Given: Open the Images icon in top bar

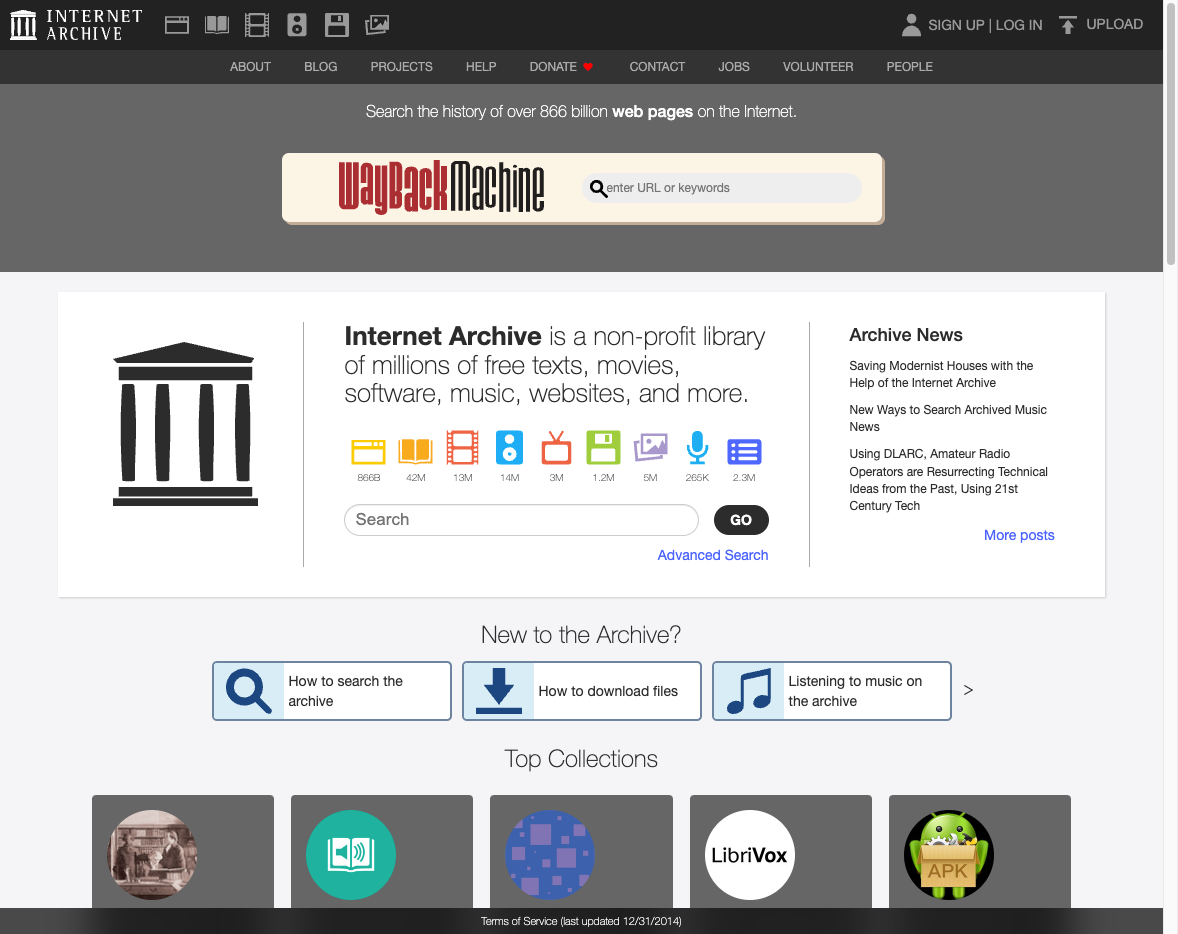Looking at the screenshot, I should (377, 25).
